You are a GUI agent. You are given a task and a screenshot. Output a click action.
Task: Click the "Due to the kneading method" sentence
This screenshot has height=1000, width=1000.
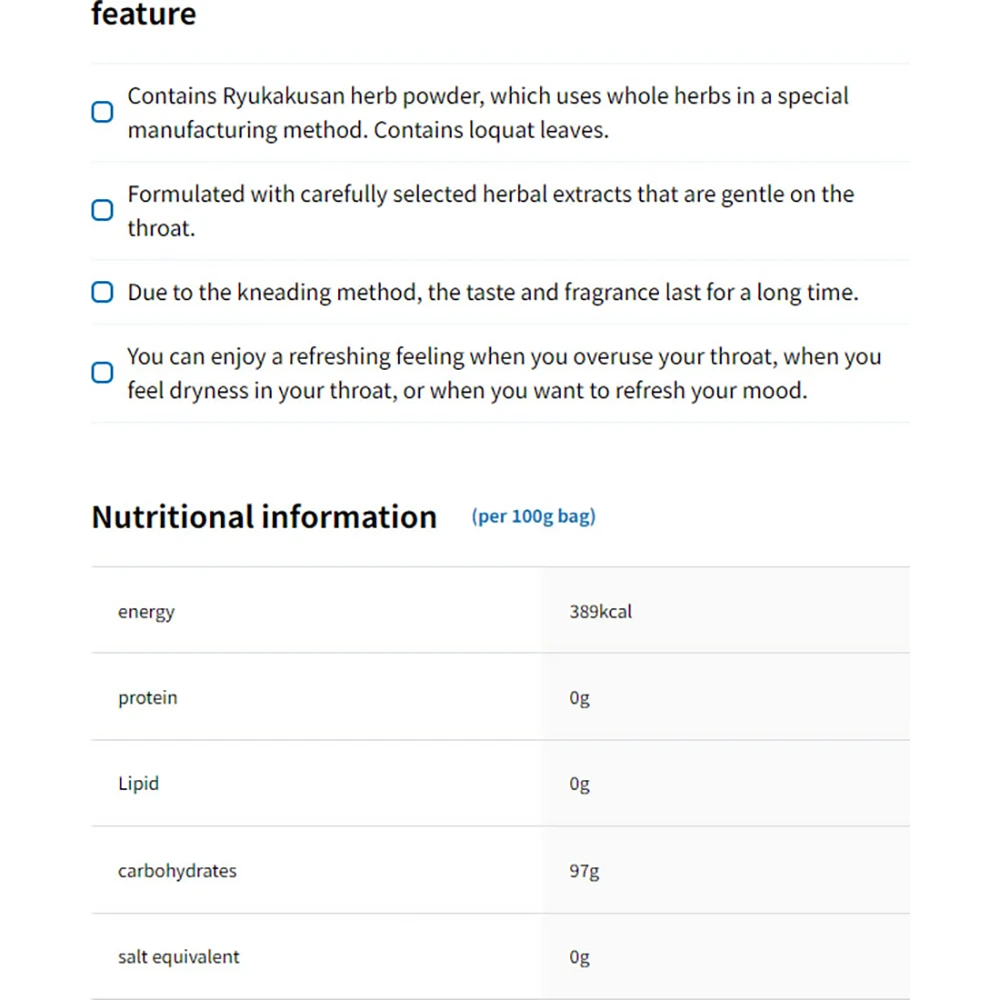492,292
